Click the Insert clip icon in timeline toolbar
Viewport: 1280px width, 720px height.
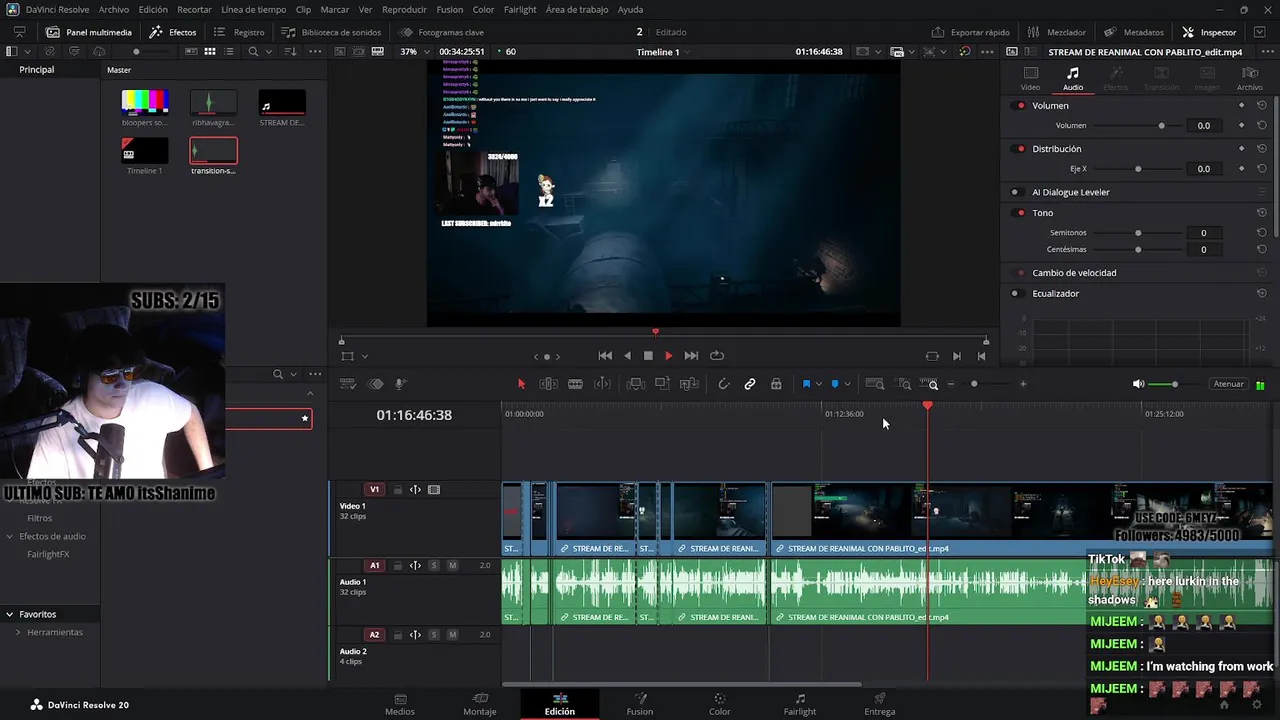[x=635, y=384]
